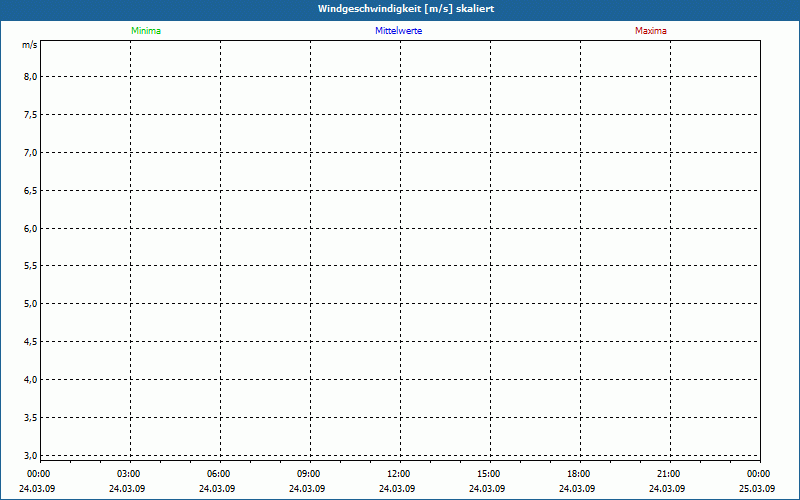800x500 pixels.
Task: Click the m/s axis unit label
Action: (30, 45)
